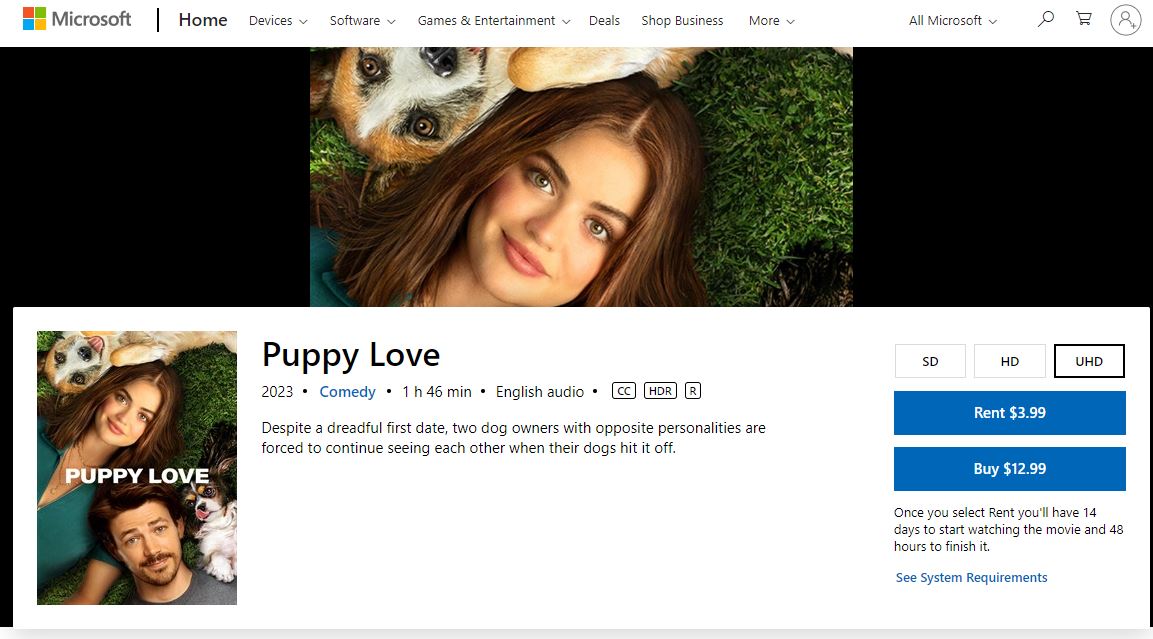Open See System Requirements link
The height and width of the screenshot is (639, 1153).
point(971,577)
